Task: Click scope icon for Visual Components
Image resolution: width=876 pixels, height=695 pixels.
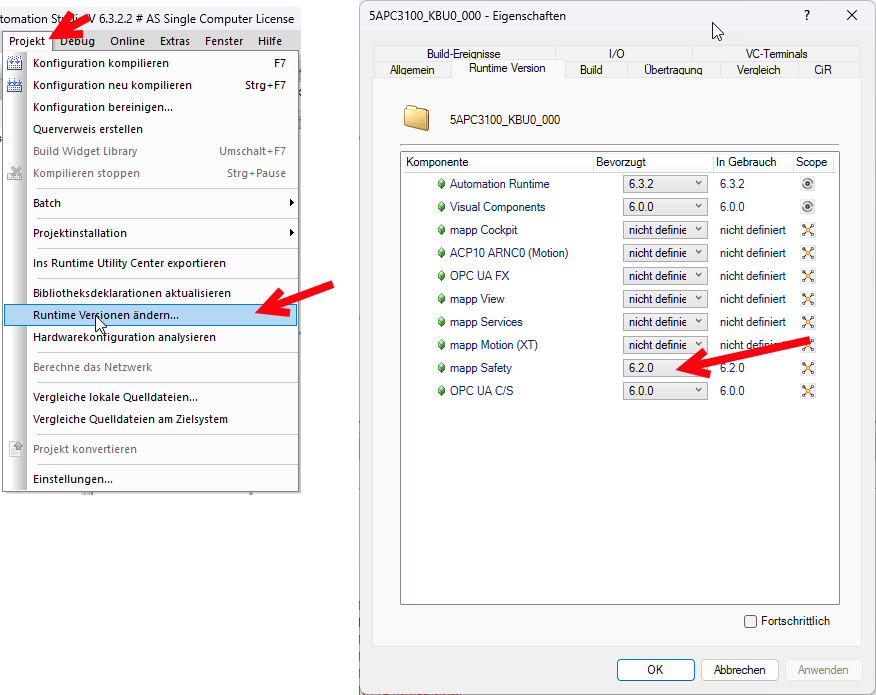Action: pos(807,207)
